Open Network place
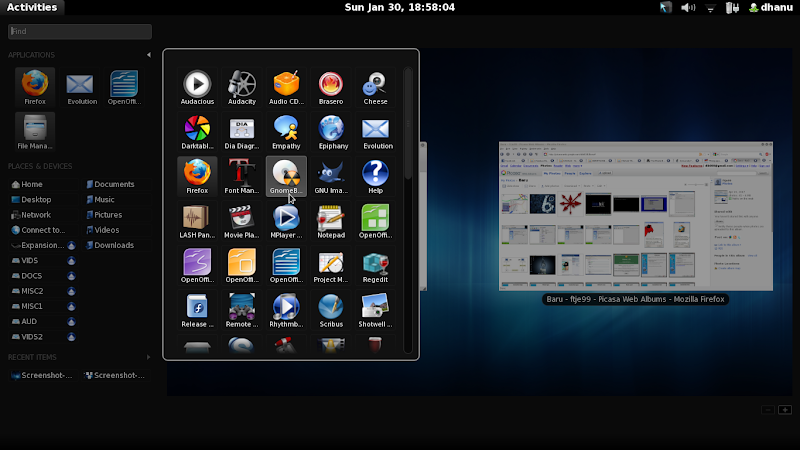The width and height of the screenshot is (800, 450). pyautogui.click(x=31, y=215)
